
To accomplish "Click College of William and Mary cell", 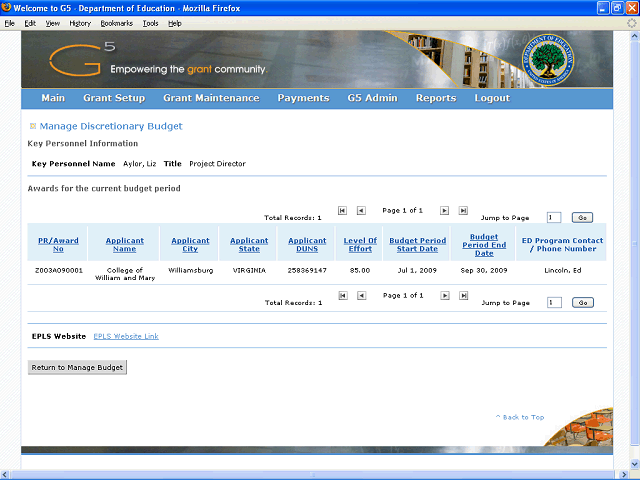I will (125, 274).
